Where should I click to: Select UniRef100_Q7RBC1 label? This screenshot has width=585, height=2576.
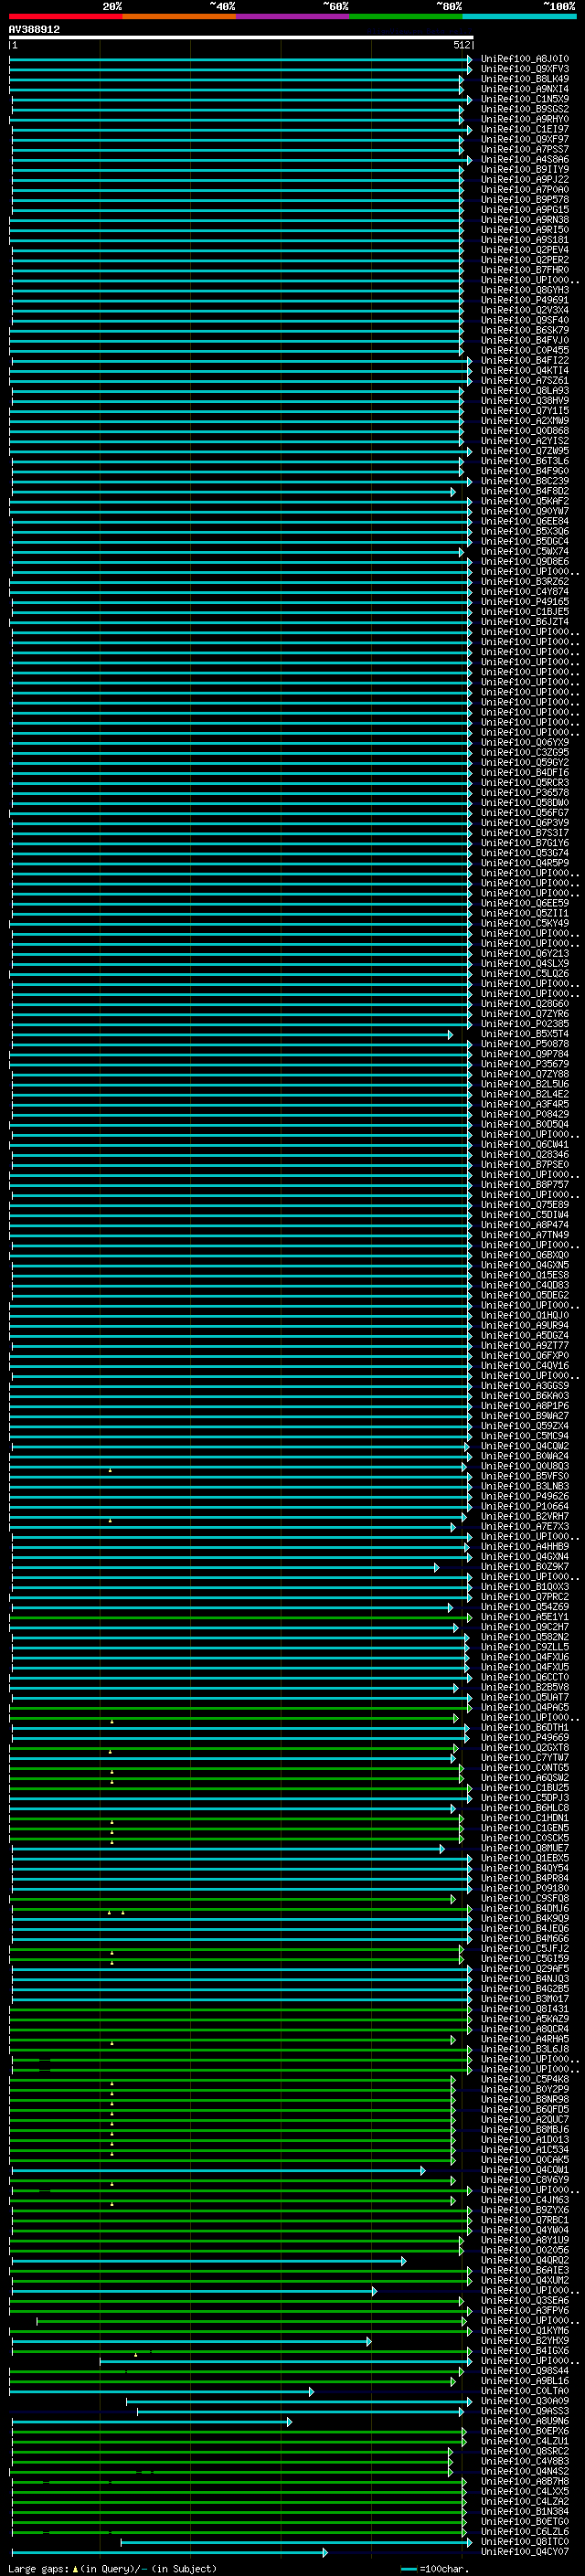(x=525, y=2220)
